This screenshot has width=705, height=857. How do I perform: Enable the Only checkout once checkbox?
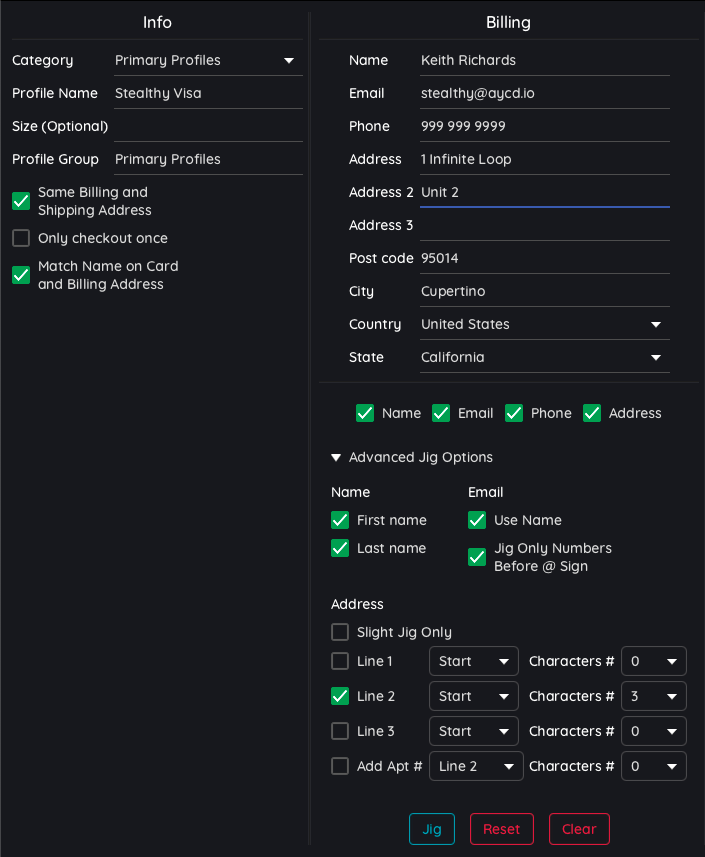coord(21,238)
